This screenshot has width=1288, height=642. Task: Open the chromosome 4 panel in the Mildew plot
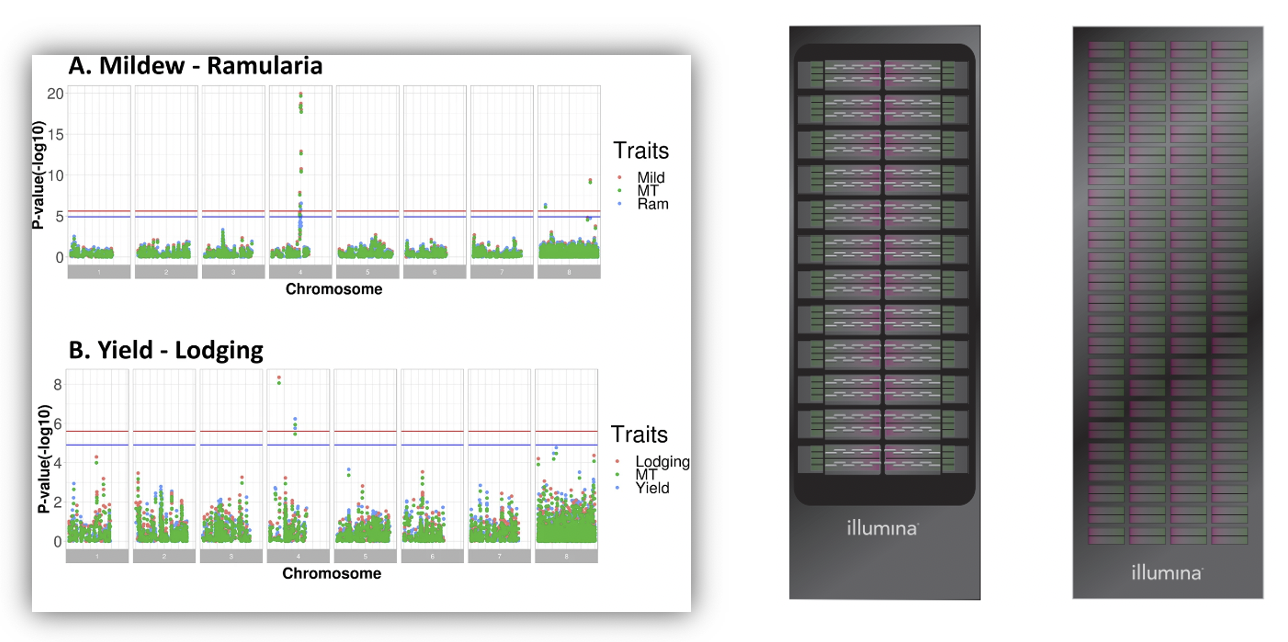tap(301, 182)
